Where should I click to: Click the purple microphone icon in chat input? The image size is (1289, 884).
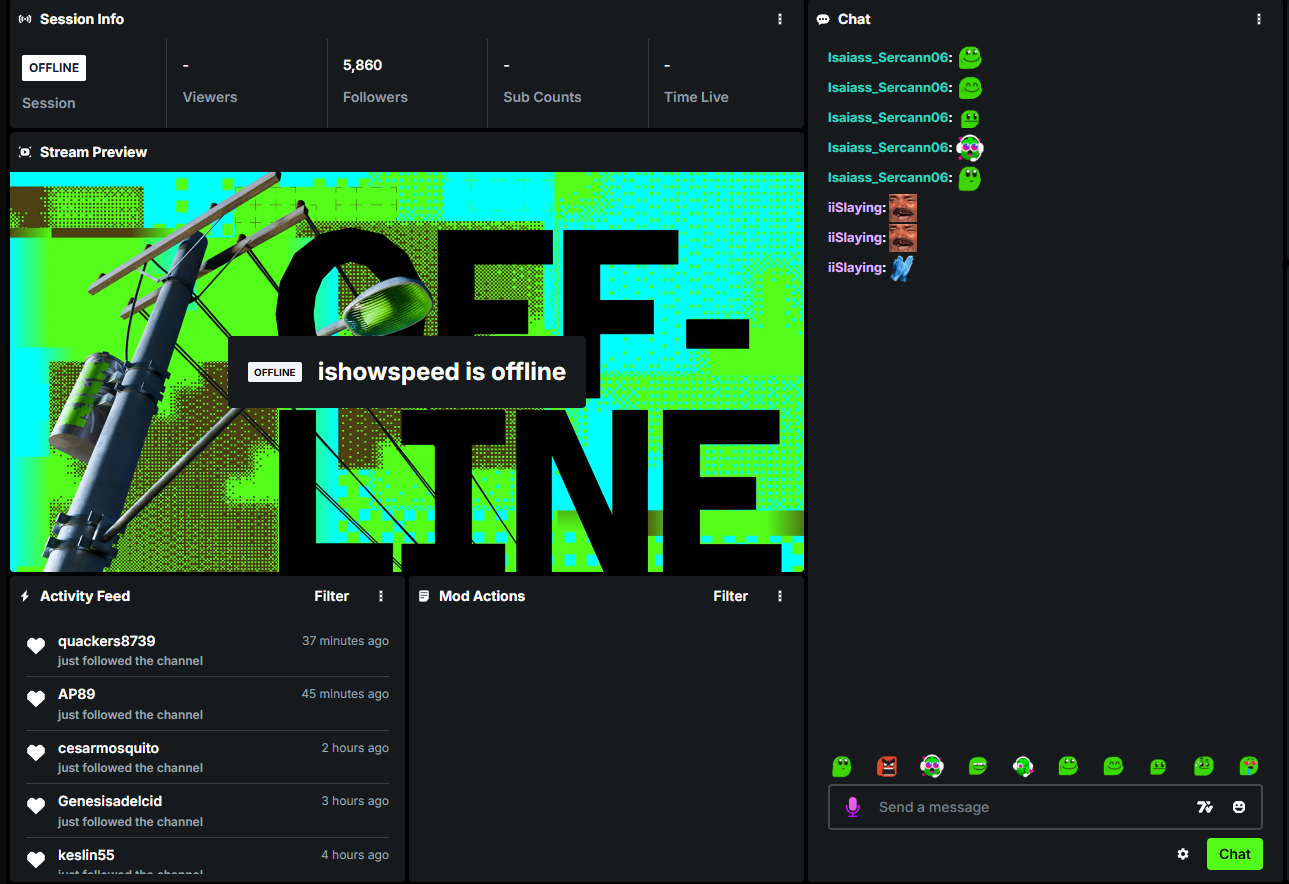coord(852,807)
